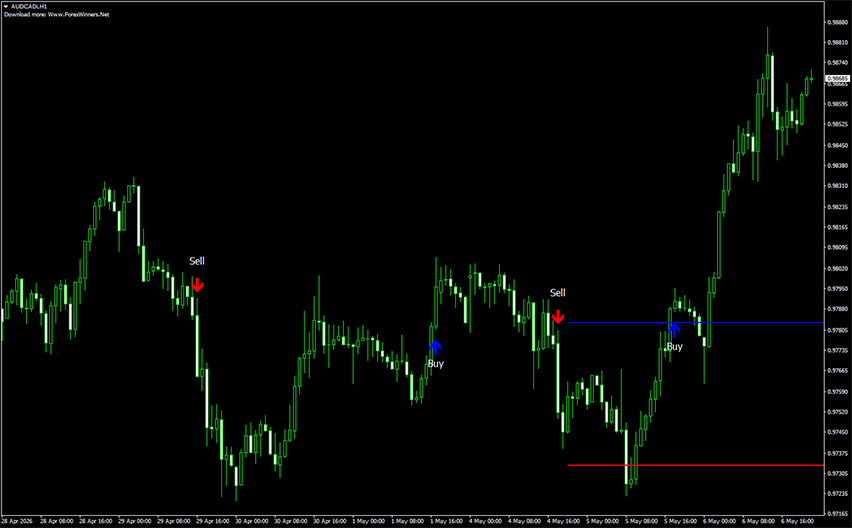Click the '1 May 08:00' time axis label

pos(408,521)
